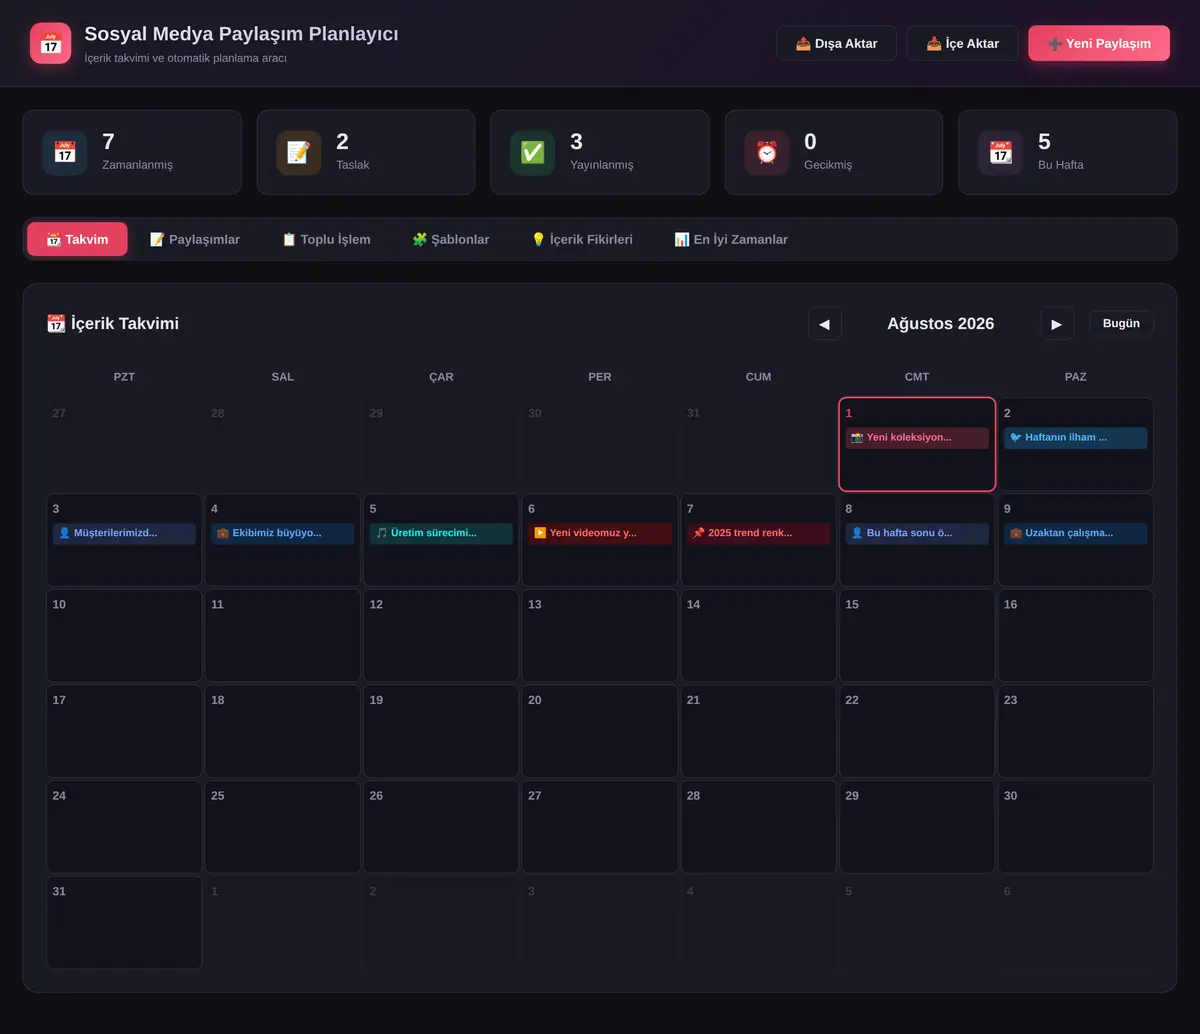
Task: Click the Ağustos 2026 month label
Action: [x=941, y=323]
